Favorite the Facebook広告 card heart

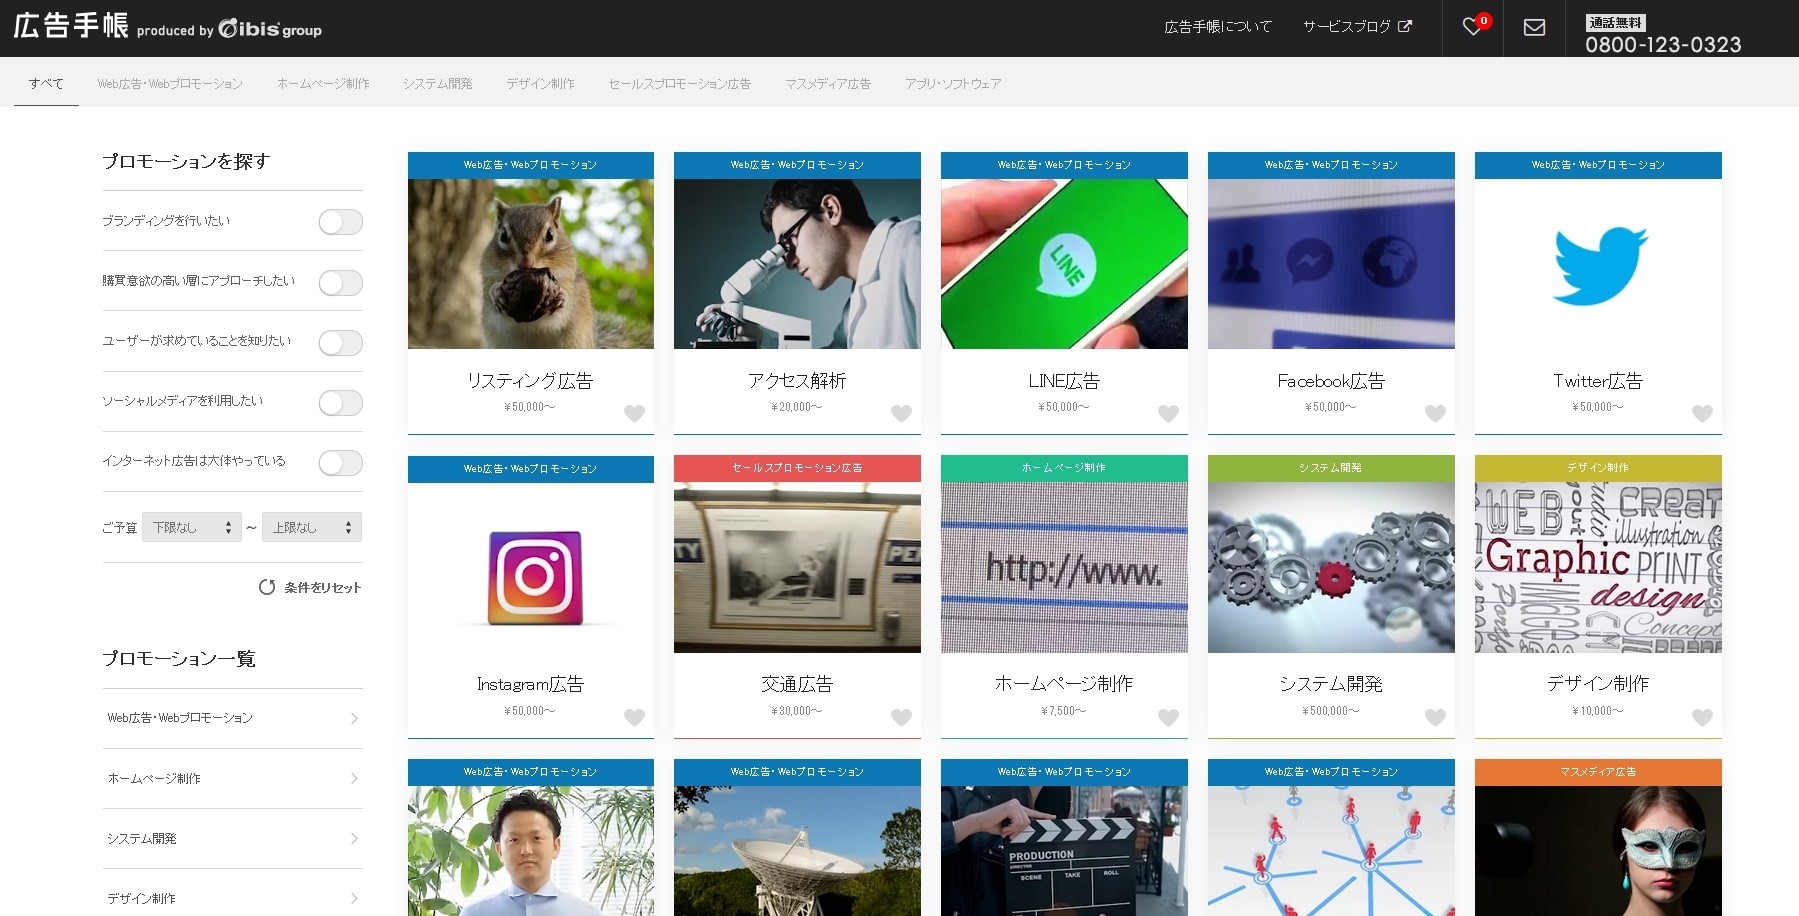(x=1435, y=413)
